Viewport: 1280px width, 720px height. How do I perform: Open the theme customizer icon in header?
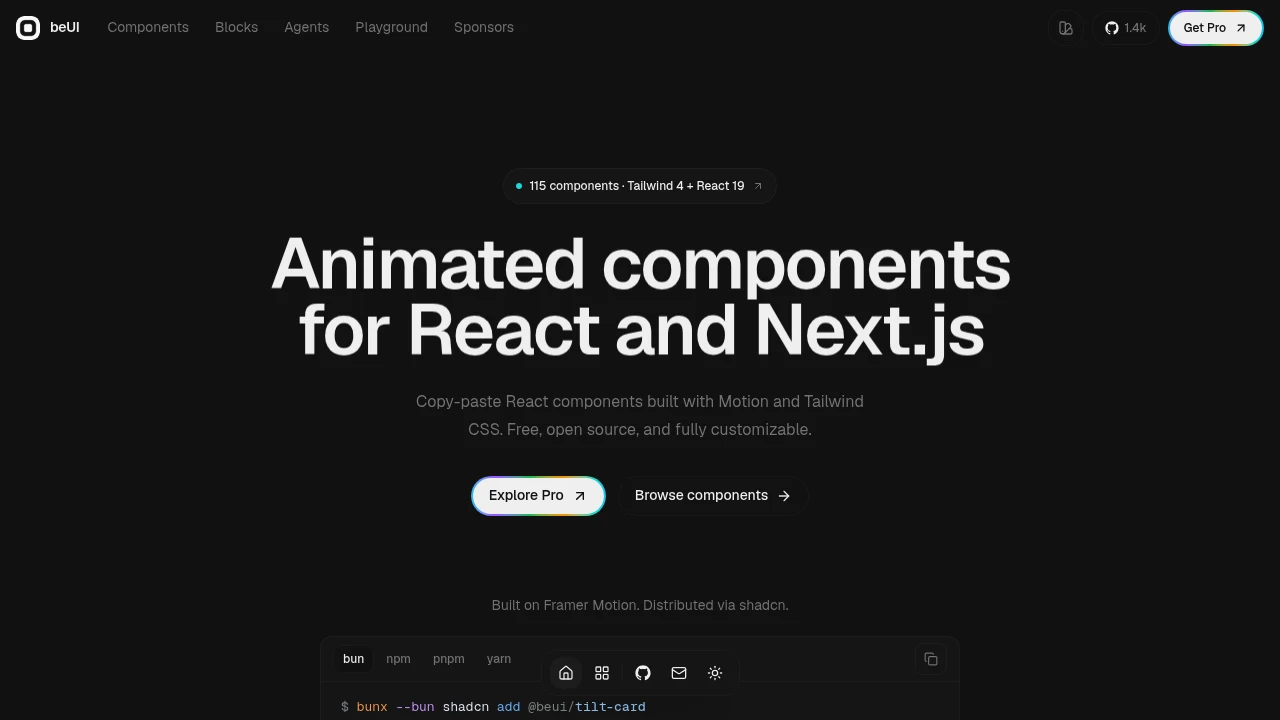(1066, 28)
